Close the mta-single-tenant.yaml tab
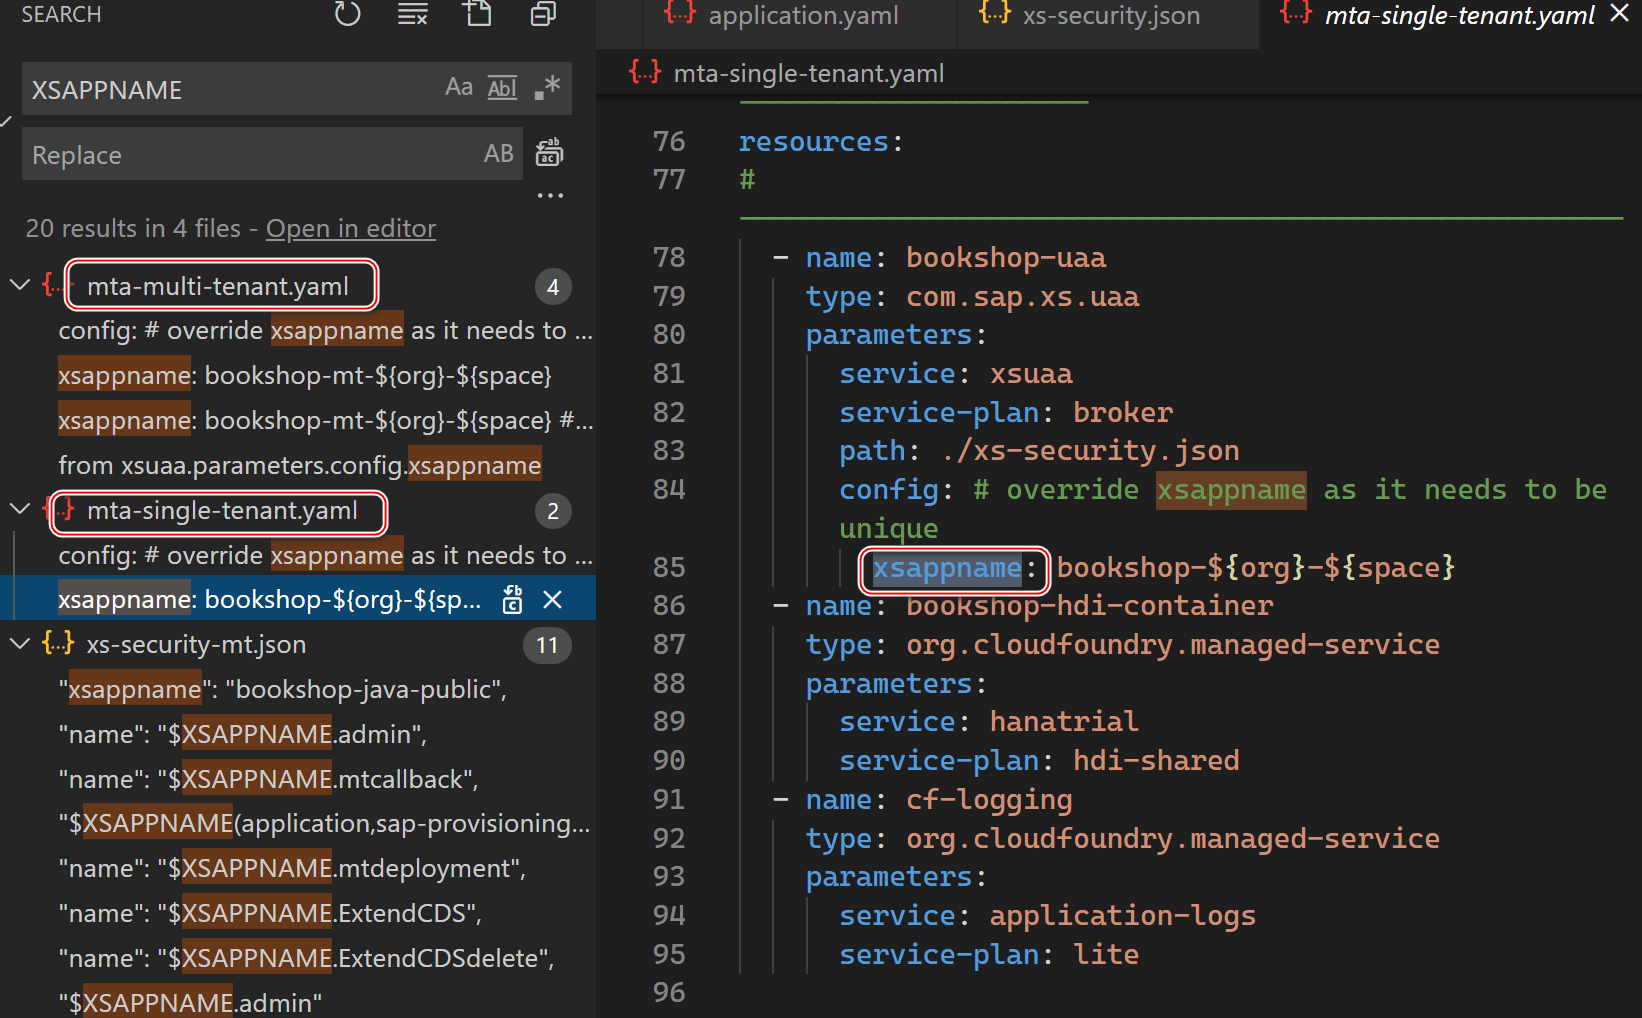This screenshot has width=1642, height=1018. pos(1619,14)
